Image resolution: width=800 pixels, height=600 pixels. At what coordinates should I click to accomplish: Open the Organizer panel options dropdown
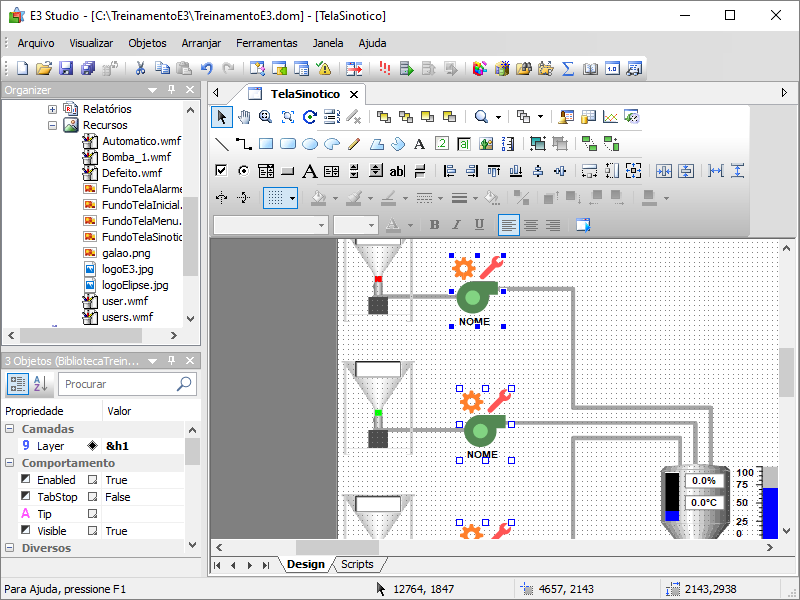click(152, 90)
